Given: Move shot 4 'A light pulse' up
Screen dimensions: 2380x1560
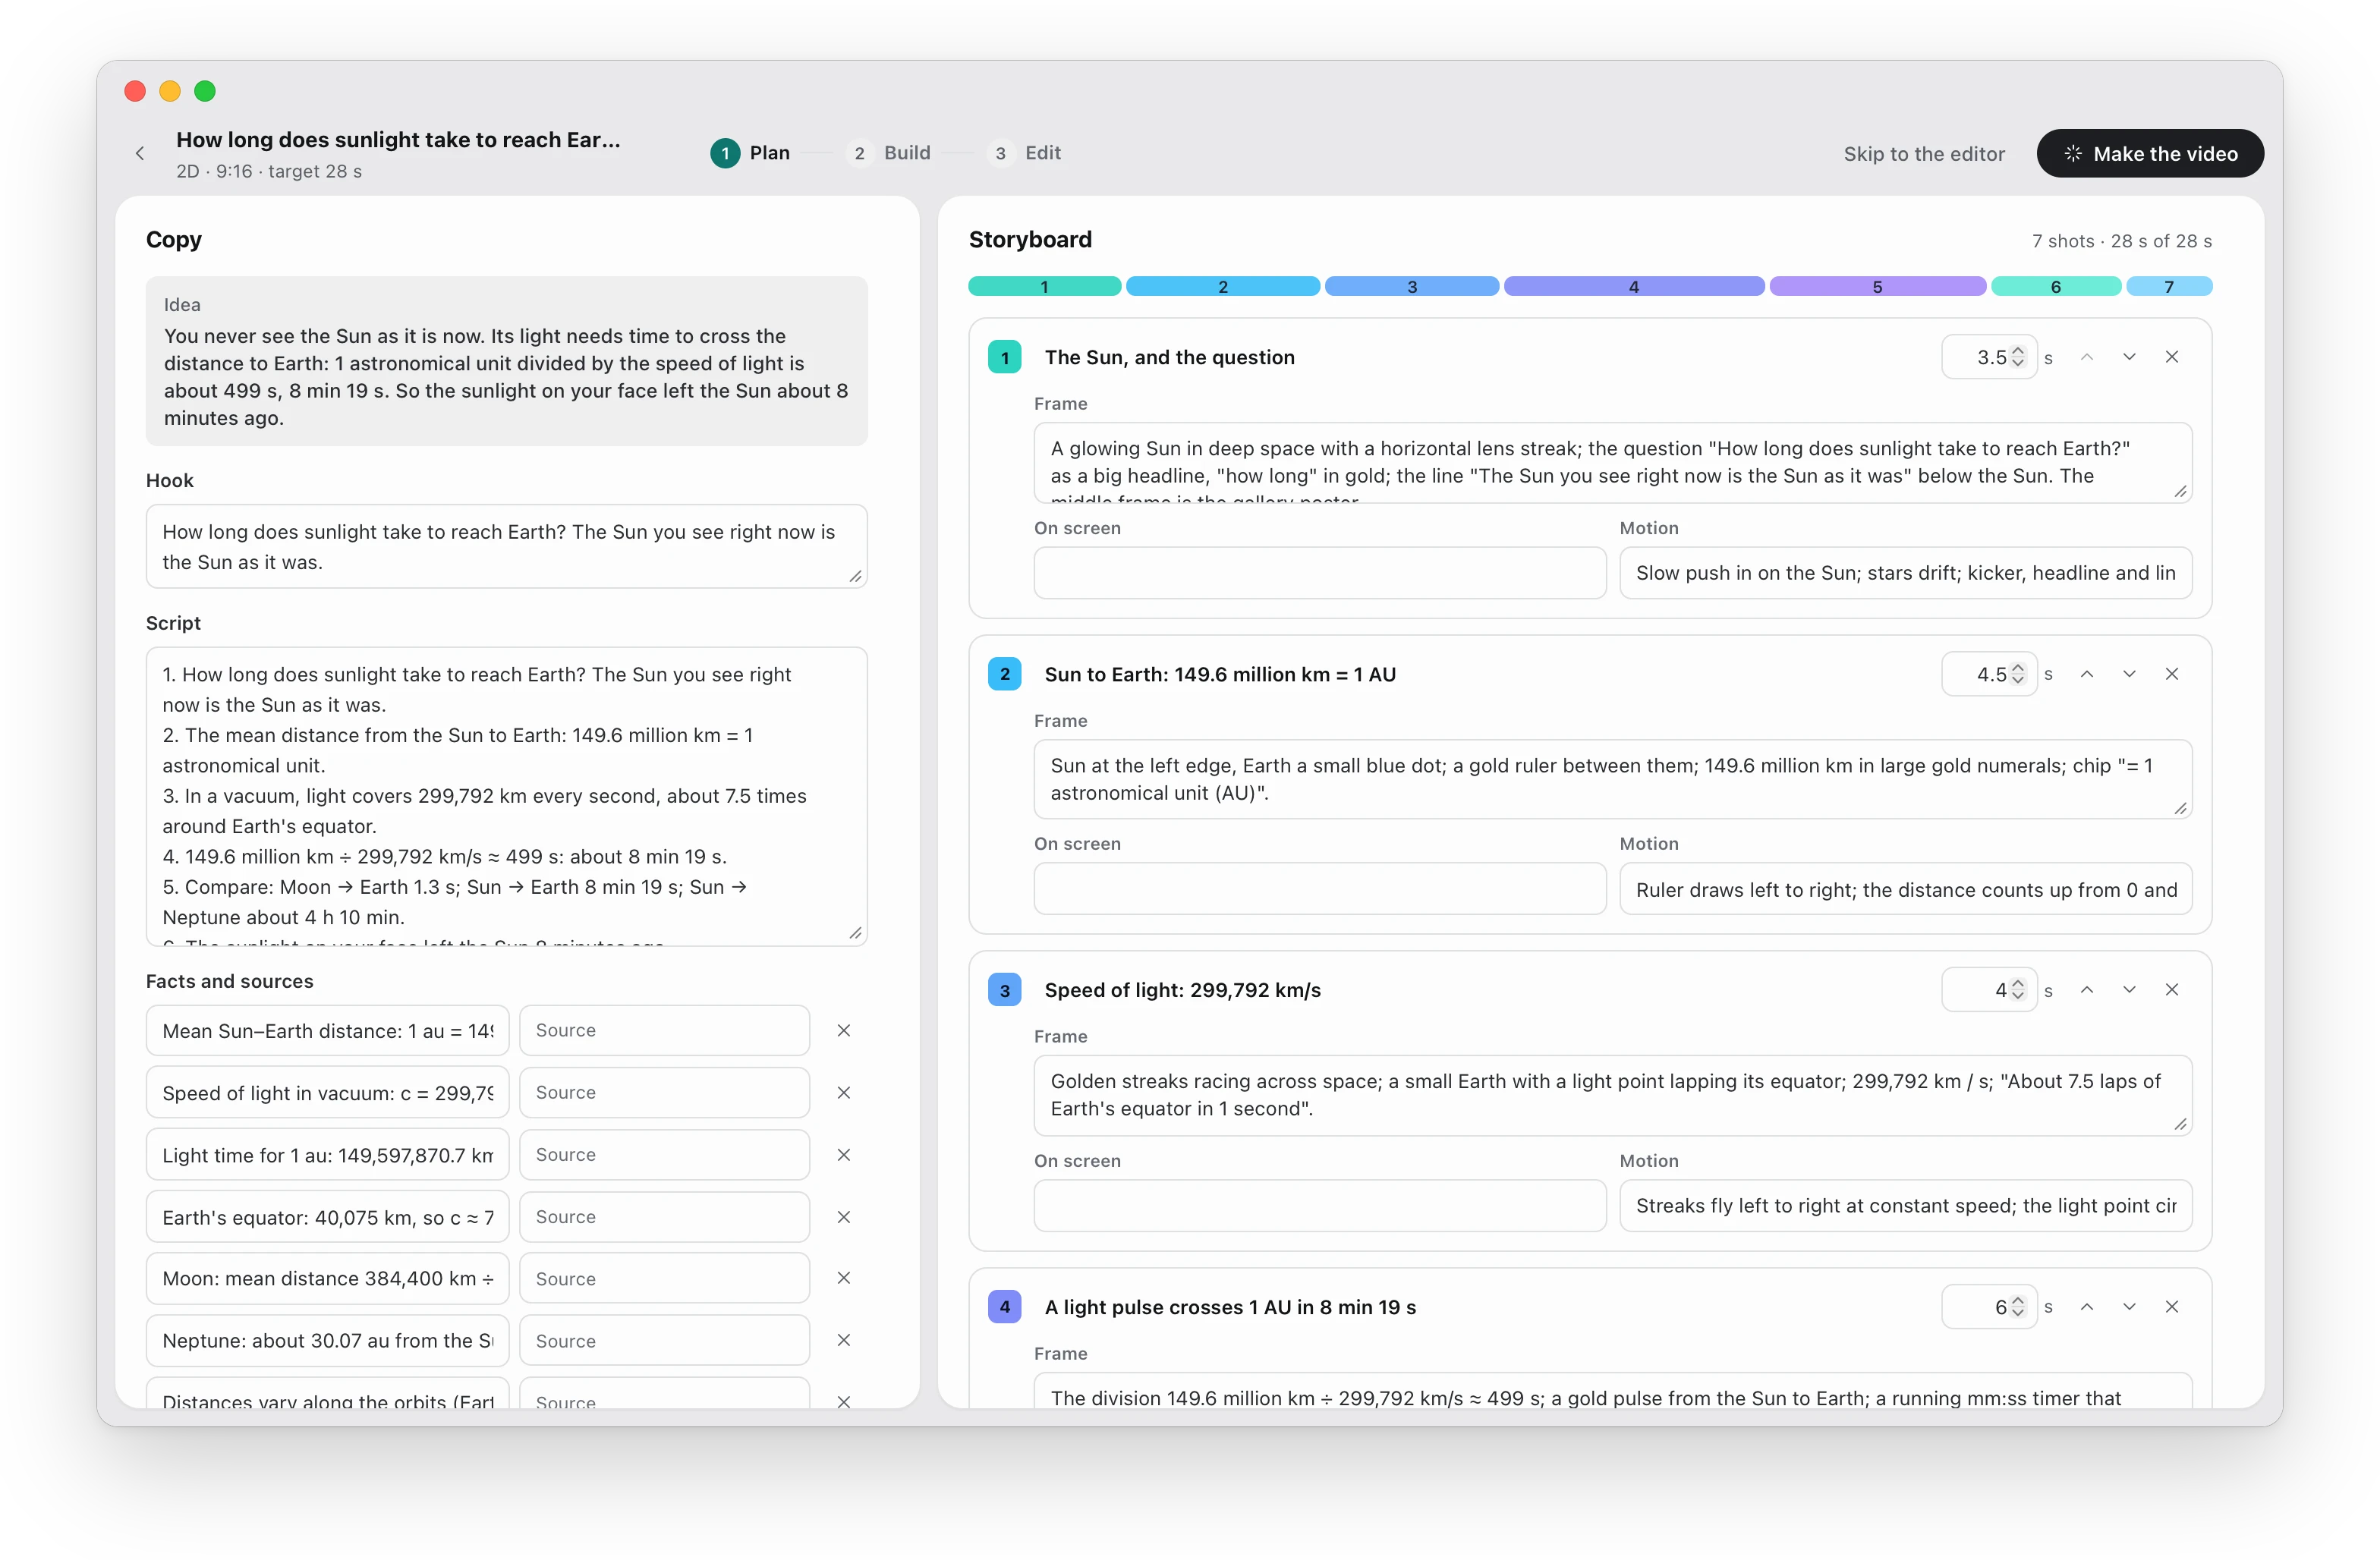Looking at the screenshot, I should click(x=2086, y=1307).
